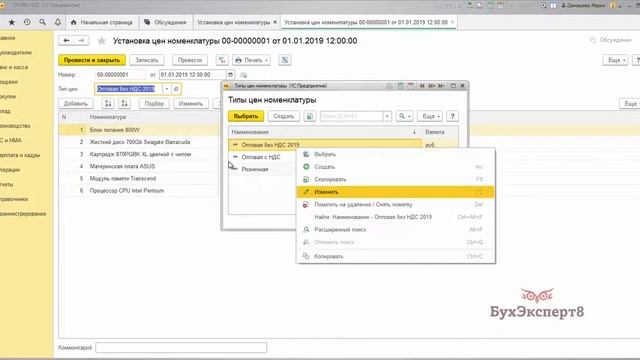Go back with the left arrow button

click(x=67, y=40)
